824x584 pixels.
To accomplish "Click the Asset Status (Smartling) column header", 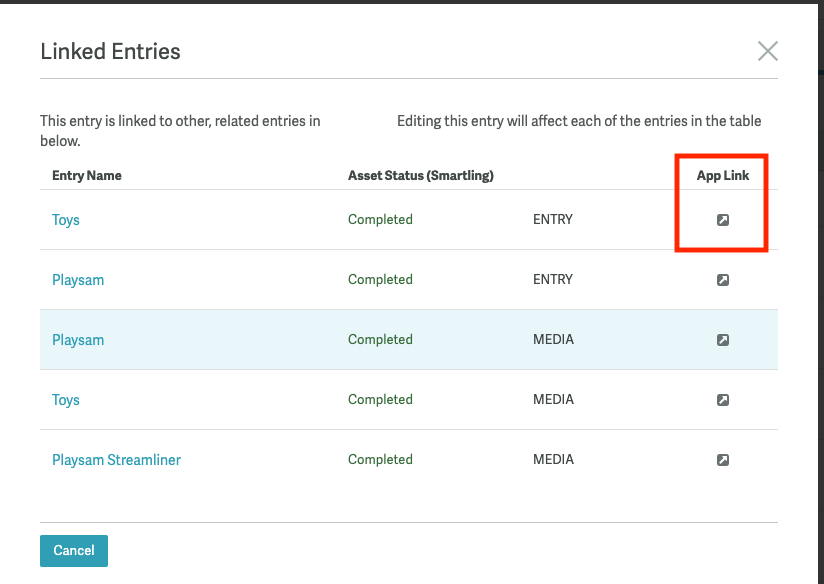I will point(421,175).
